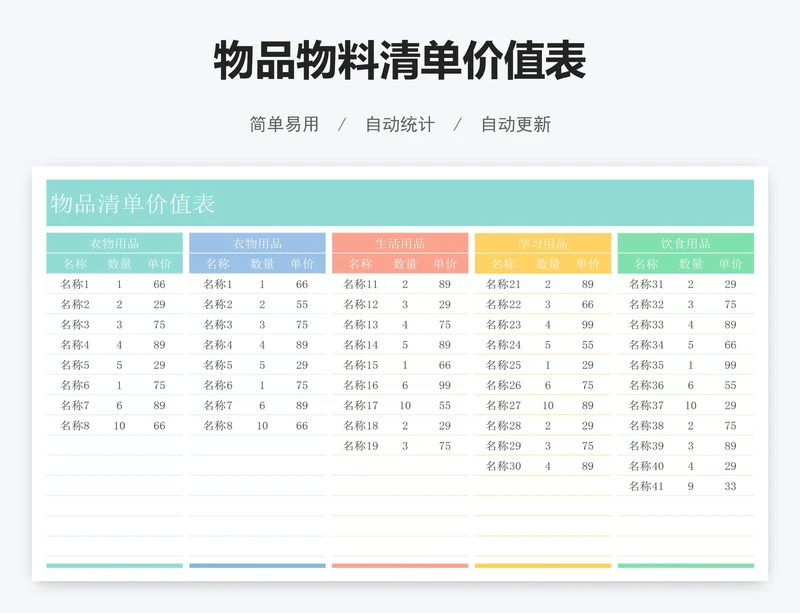Viewport: 800px width, 613px height.
Task: Select cell 名称37
Action: (646, 405)
